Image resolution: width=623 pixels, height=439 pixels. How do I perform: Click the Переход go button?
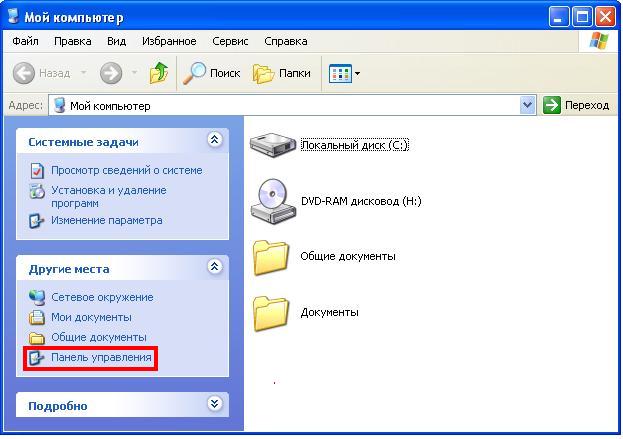[x=576, y=105]
